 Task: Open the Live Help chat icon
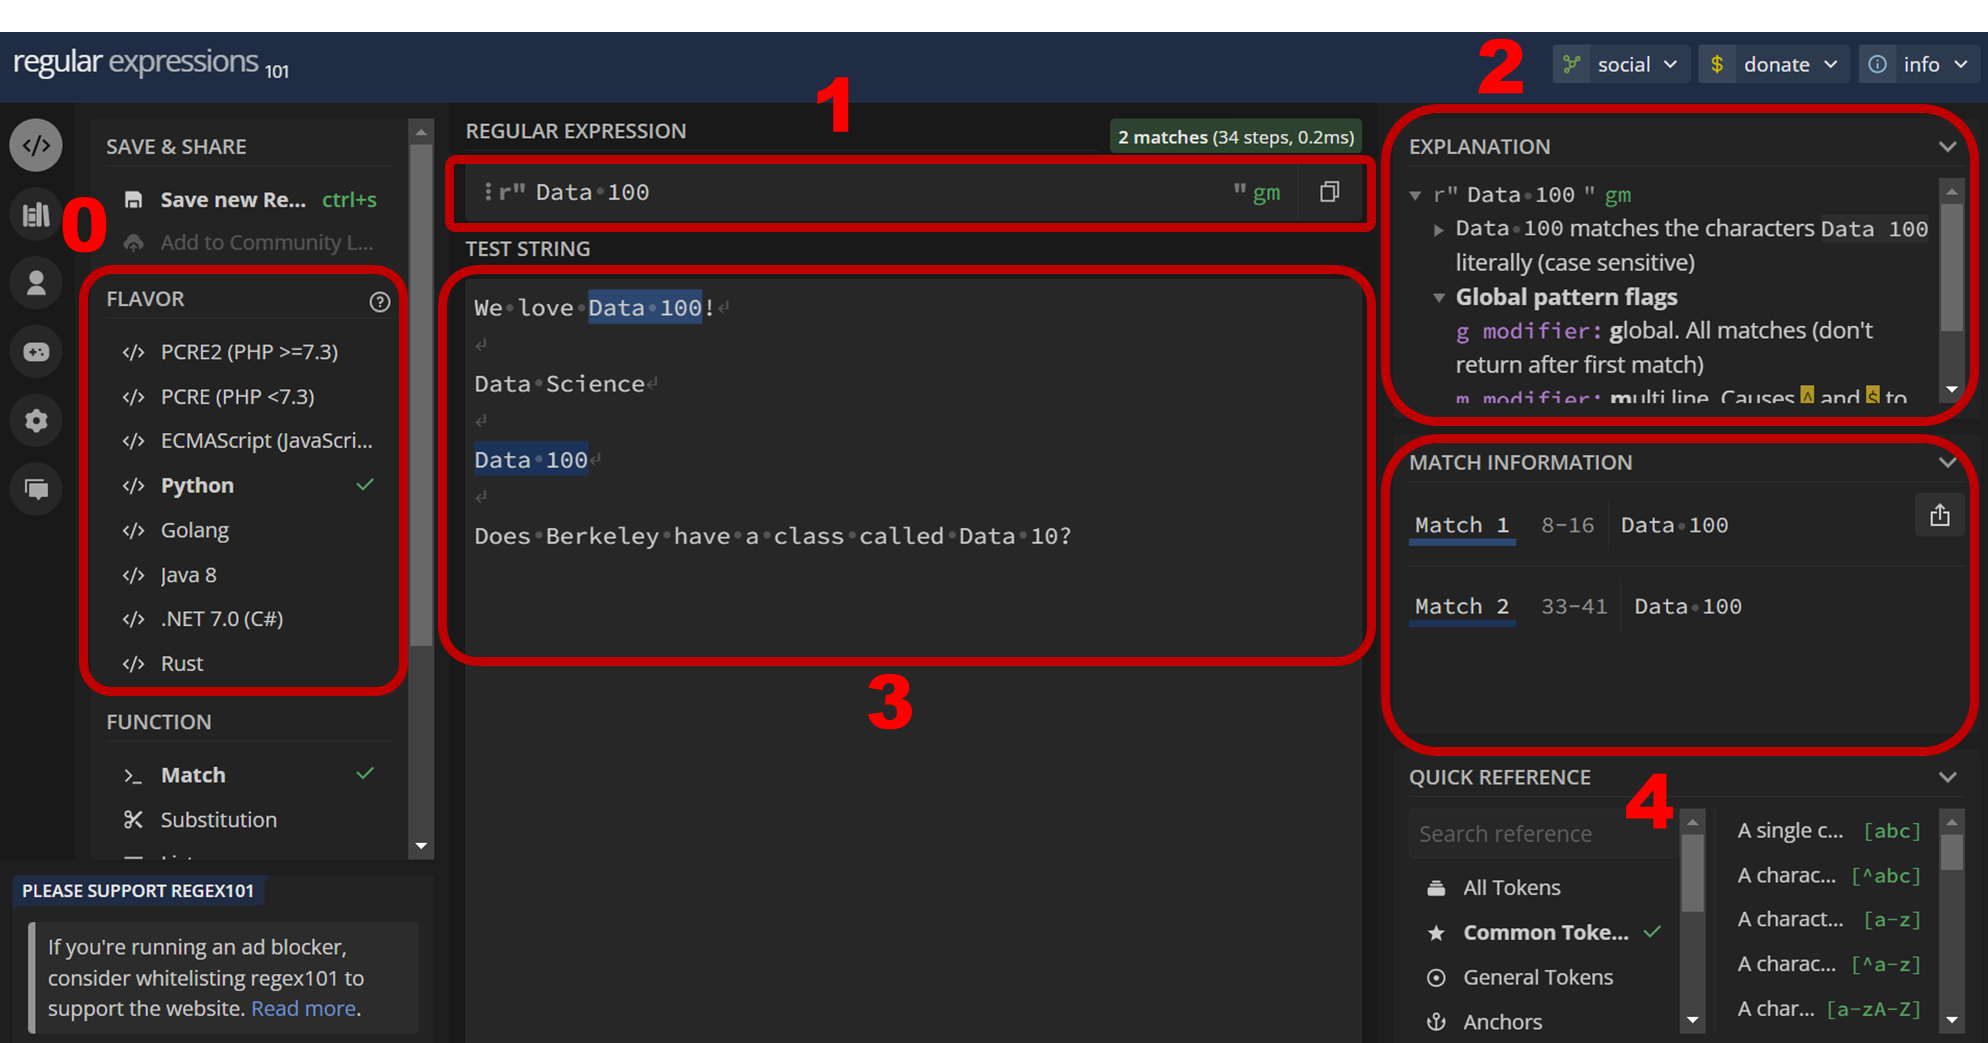point(36,489)
